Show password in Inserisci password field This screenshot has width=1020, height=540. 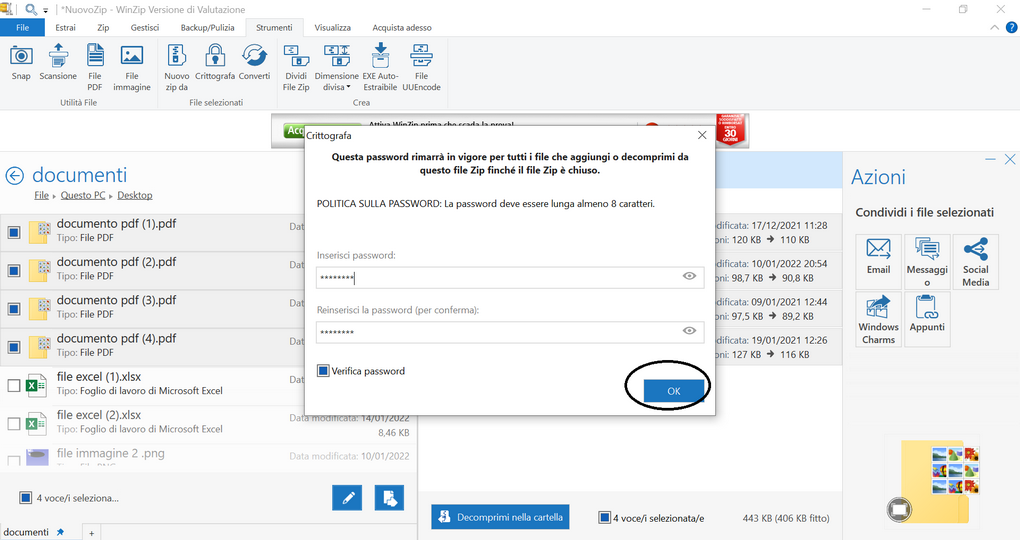[x=689, y=277]
